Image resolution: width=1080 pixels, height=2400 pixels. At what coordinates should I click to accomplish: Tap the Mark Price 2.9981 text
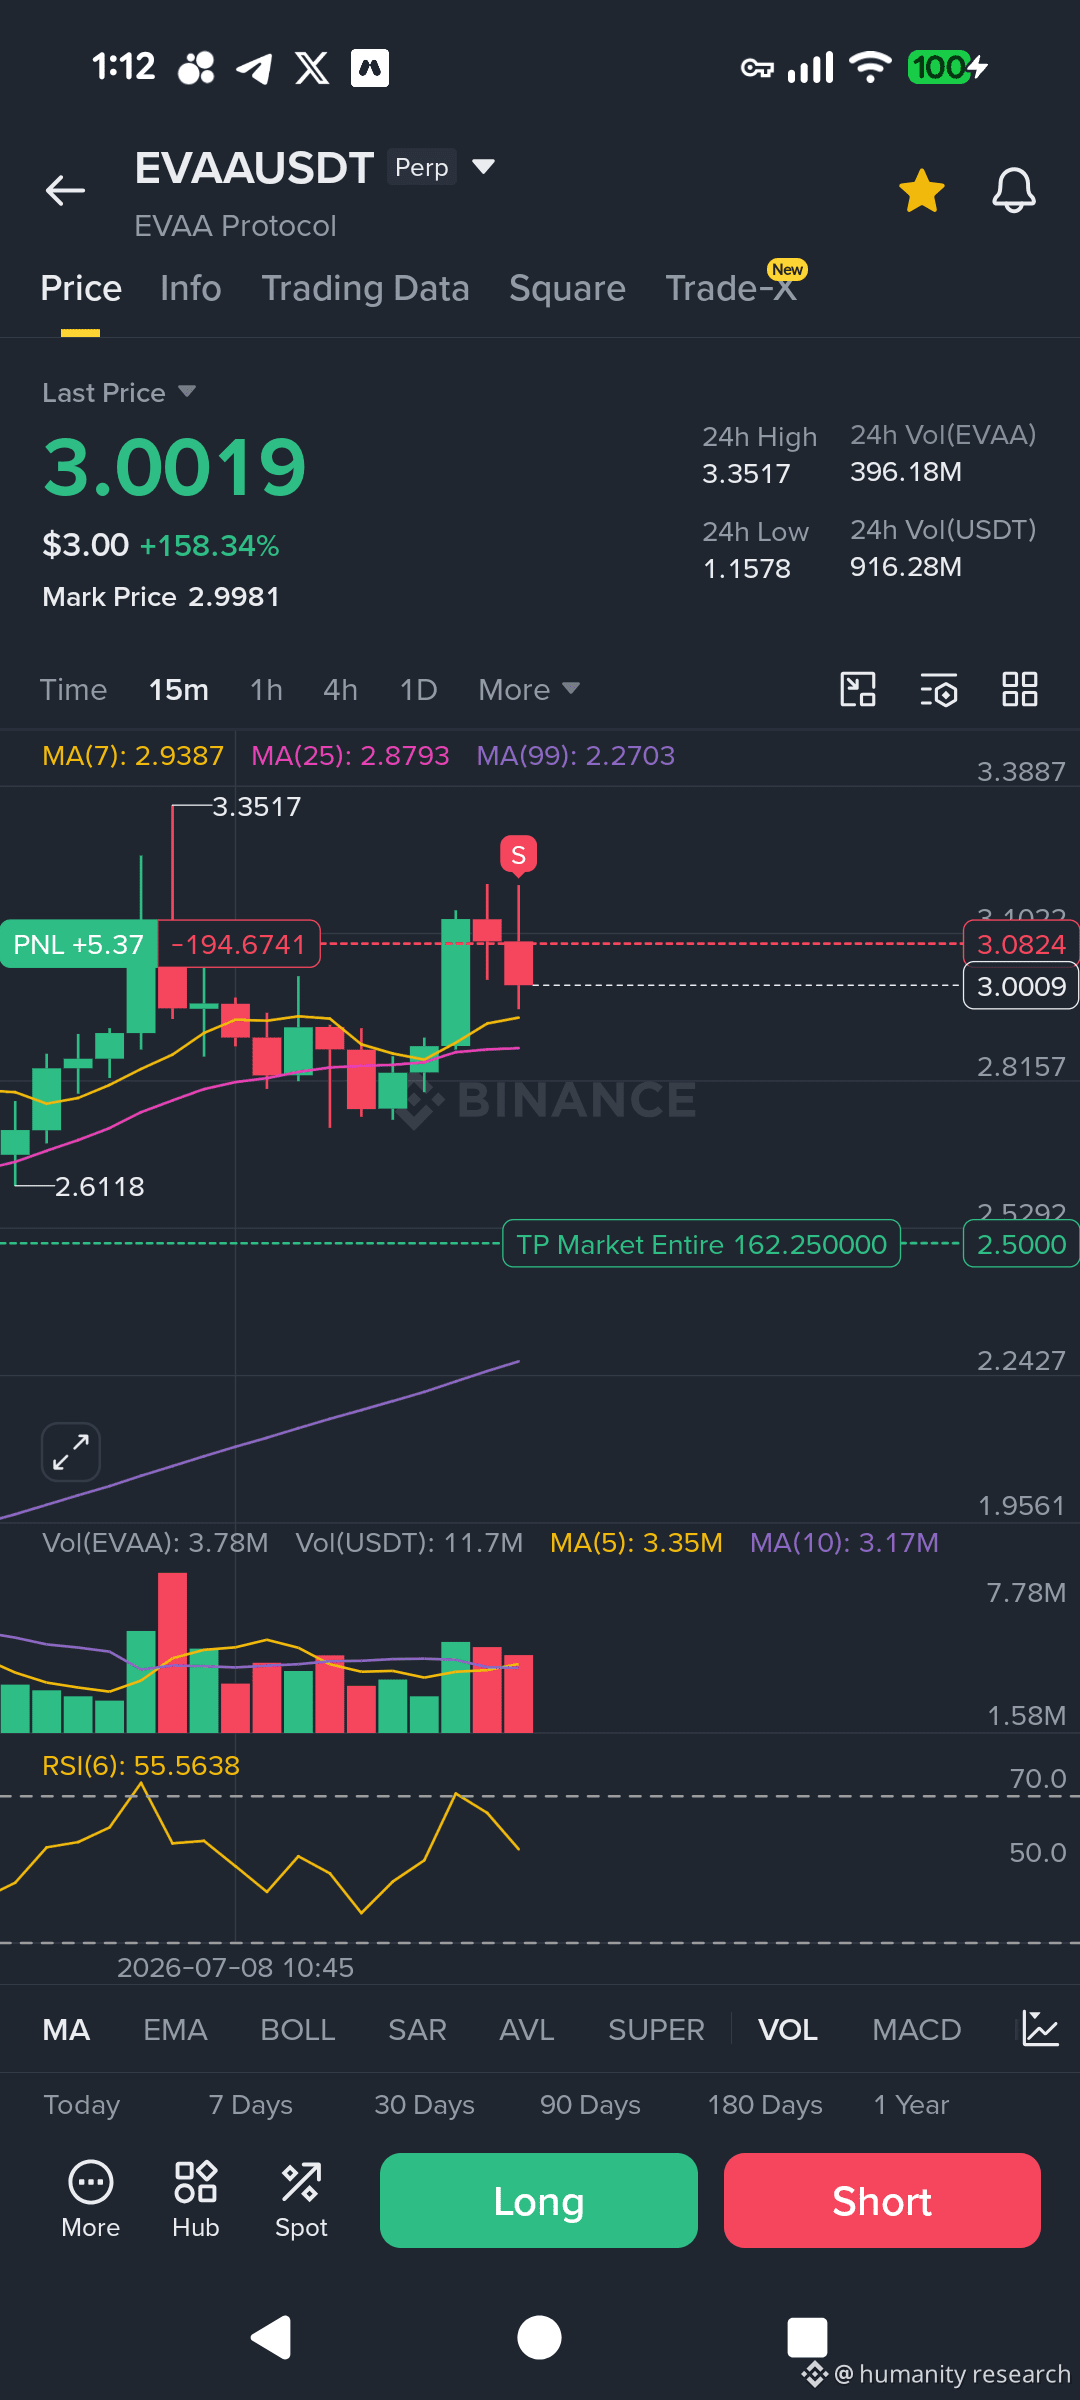click(x=161, y=597)
